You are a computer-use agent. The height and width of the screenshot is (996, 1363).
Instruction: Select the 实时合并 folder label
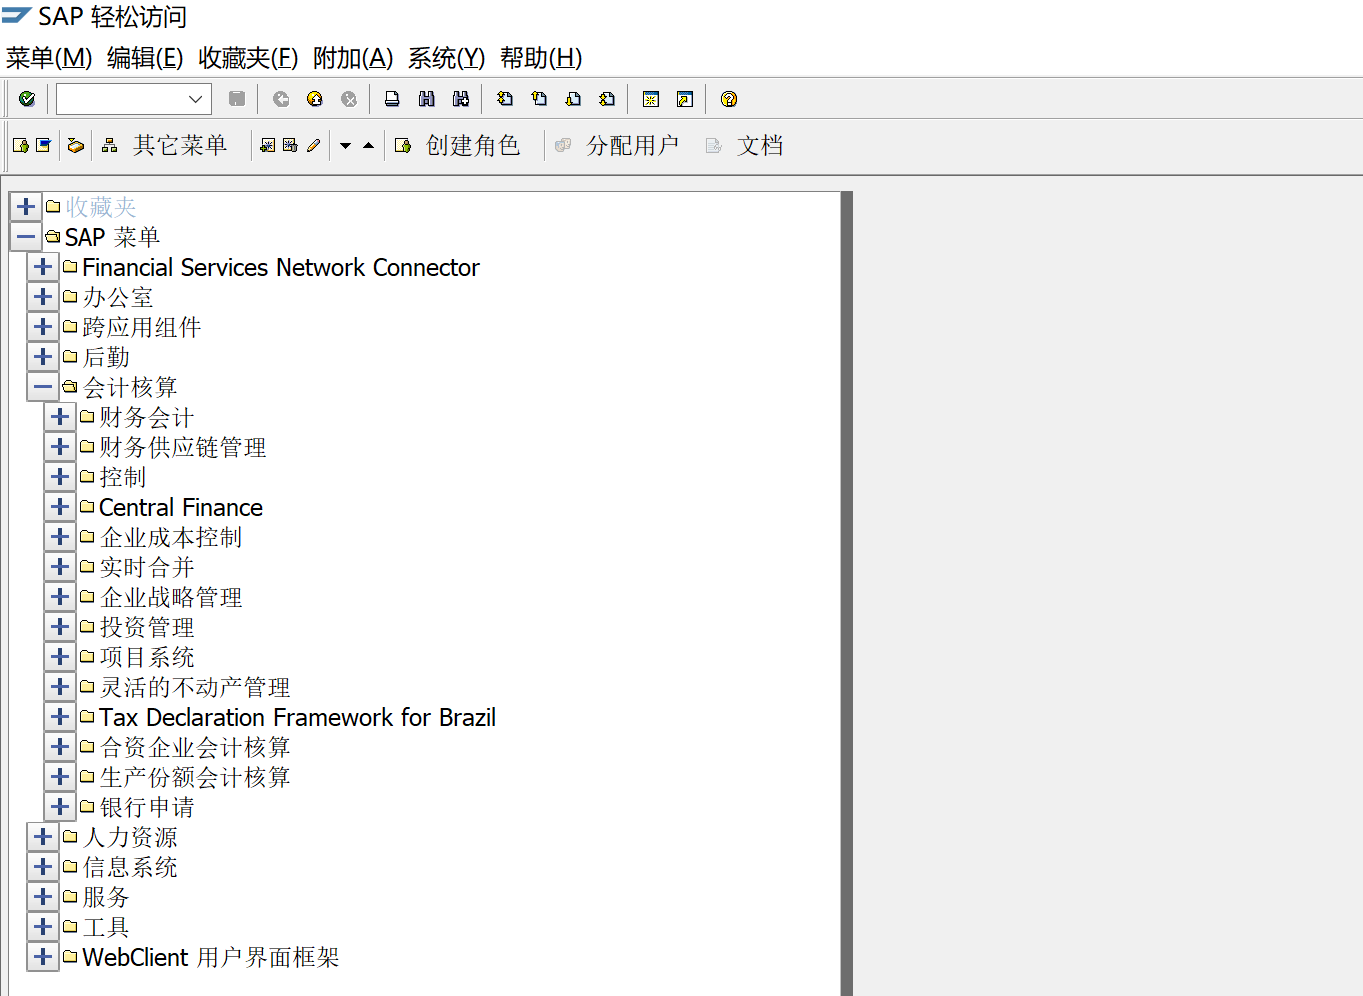pos(147,567)
